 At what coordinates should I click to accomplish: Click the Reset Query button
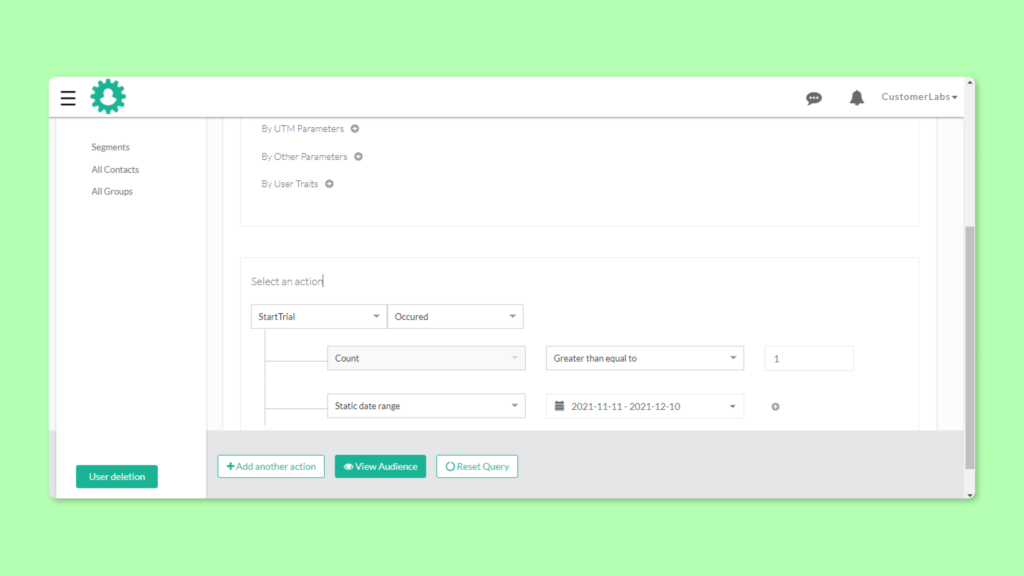[477, 466]
